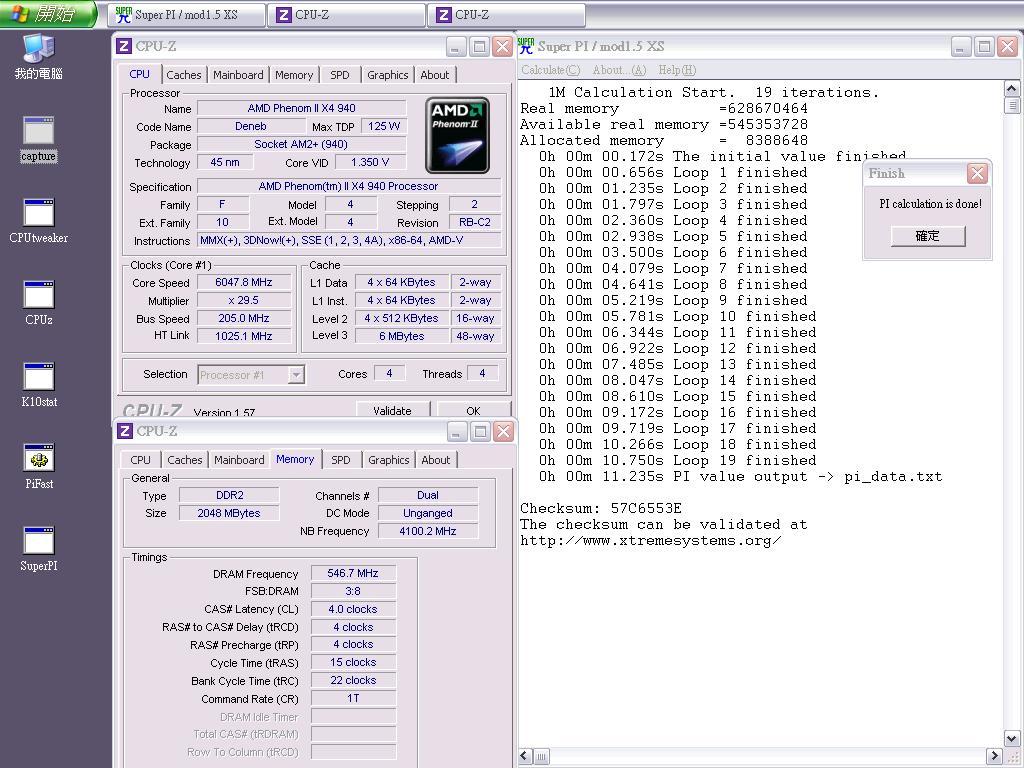Click the memory Type value DDR2

pyautogui.click(x=229, y=495)
